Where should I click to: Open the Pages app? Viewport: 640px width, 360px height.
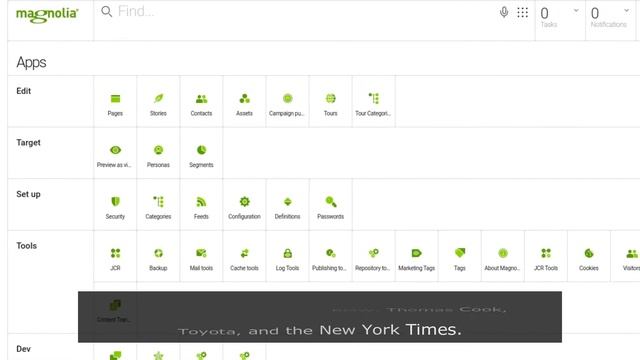click(x=115, y=102)
